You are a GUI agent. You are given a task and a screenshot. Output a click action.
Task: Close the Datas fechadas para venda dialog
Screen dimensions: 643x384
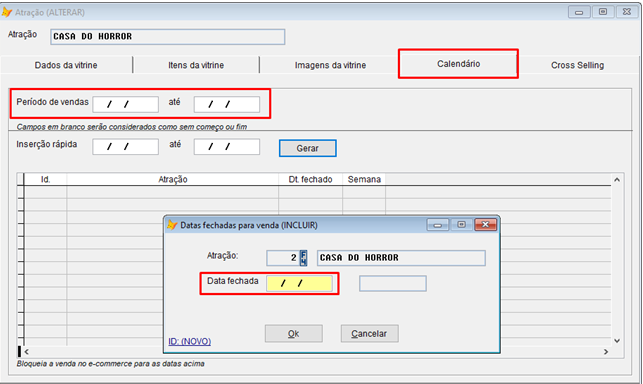pos(485,225)
